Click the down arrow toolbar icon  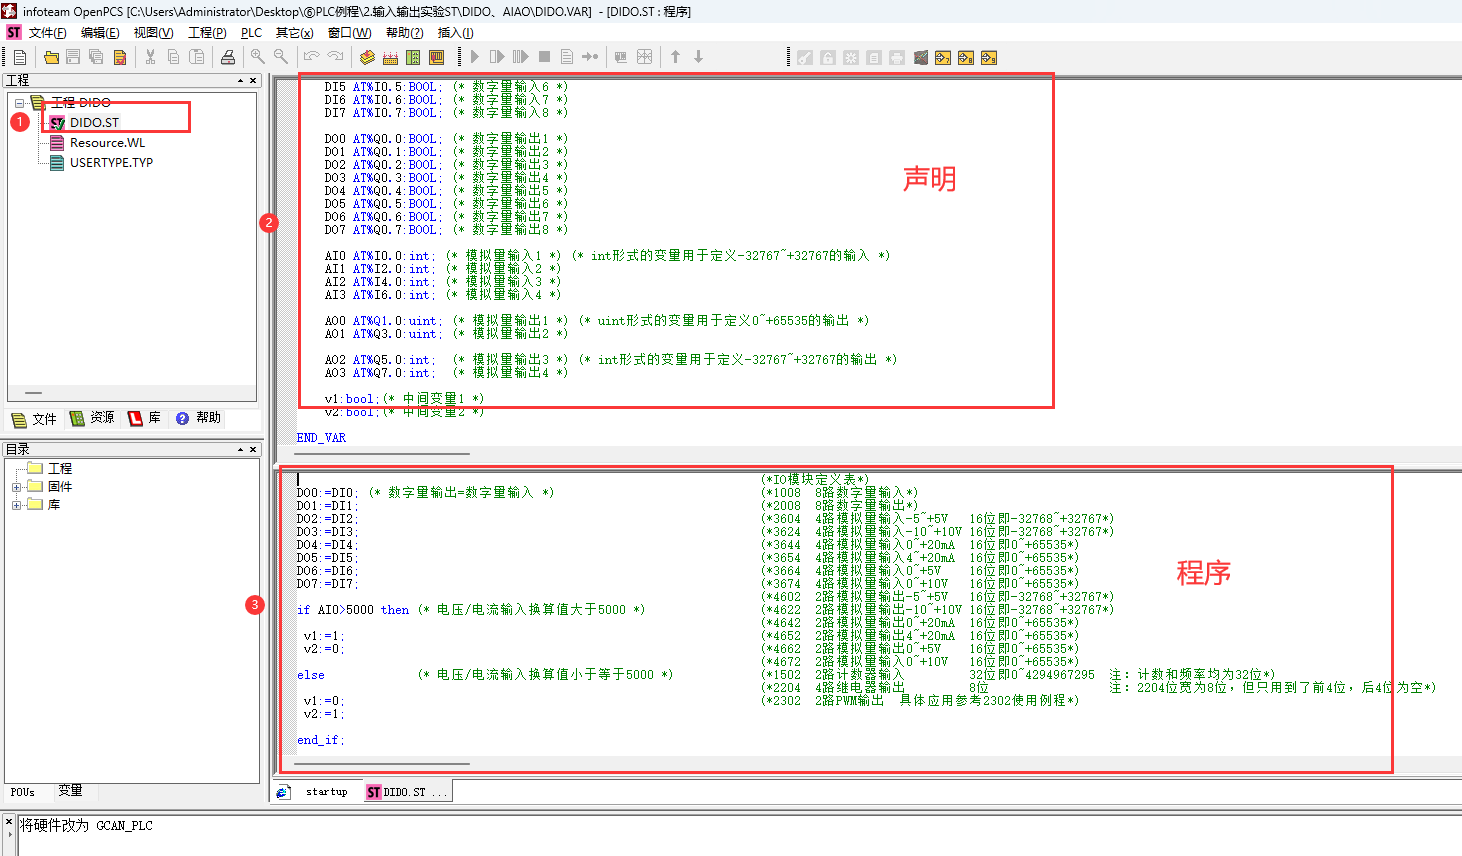pyautogui.click(x=698, y=57)
